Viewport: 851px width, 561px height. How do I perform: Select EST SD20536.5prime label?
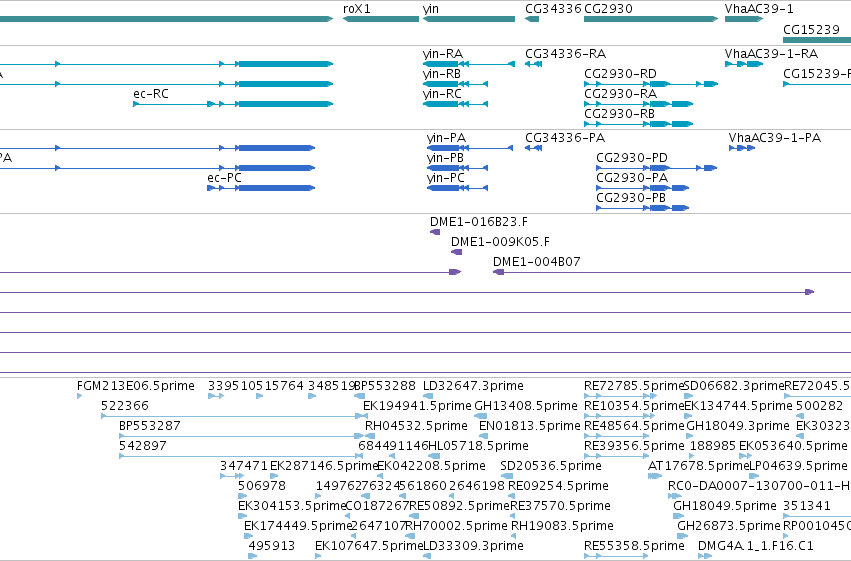coord(551,466)
